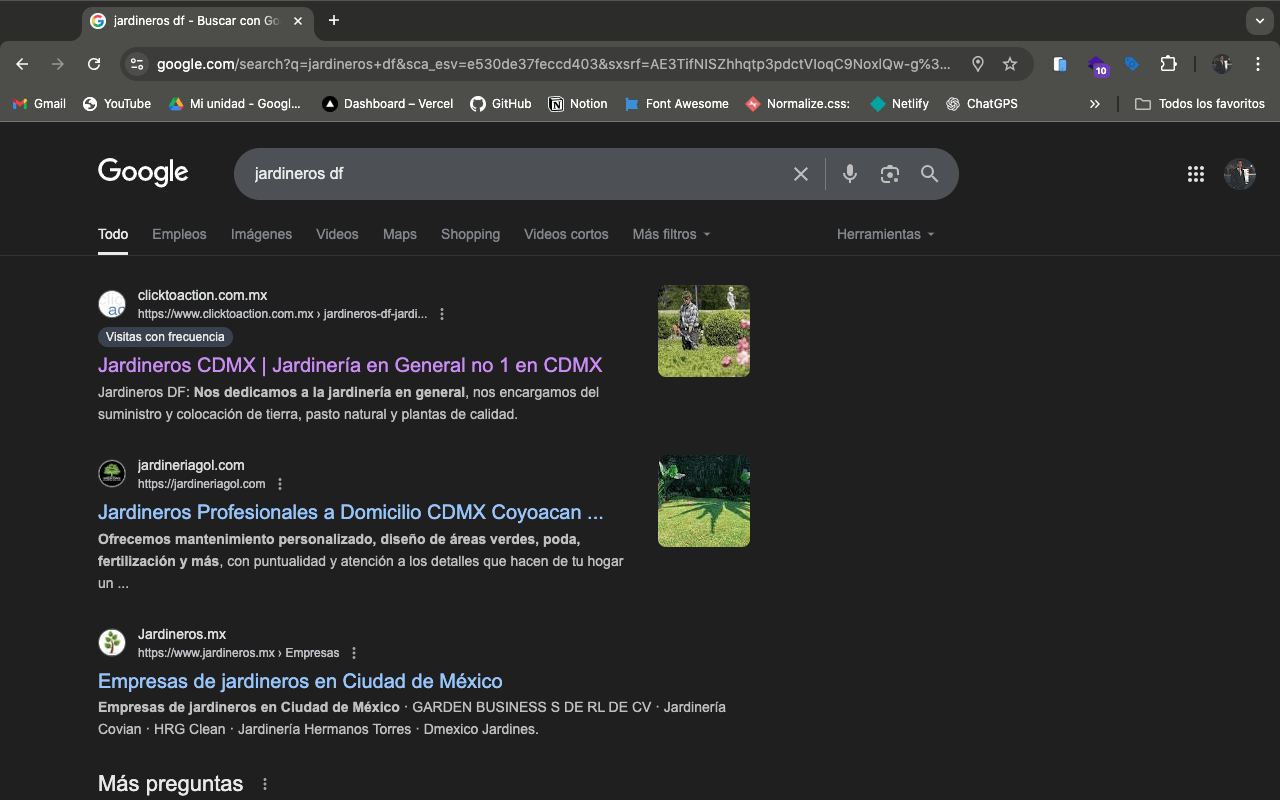1280x800 pixels.
Task: Open Dashboard – Vercel bookmark
Action: [x=387, y=103]
